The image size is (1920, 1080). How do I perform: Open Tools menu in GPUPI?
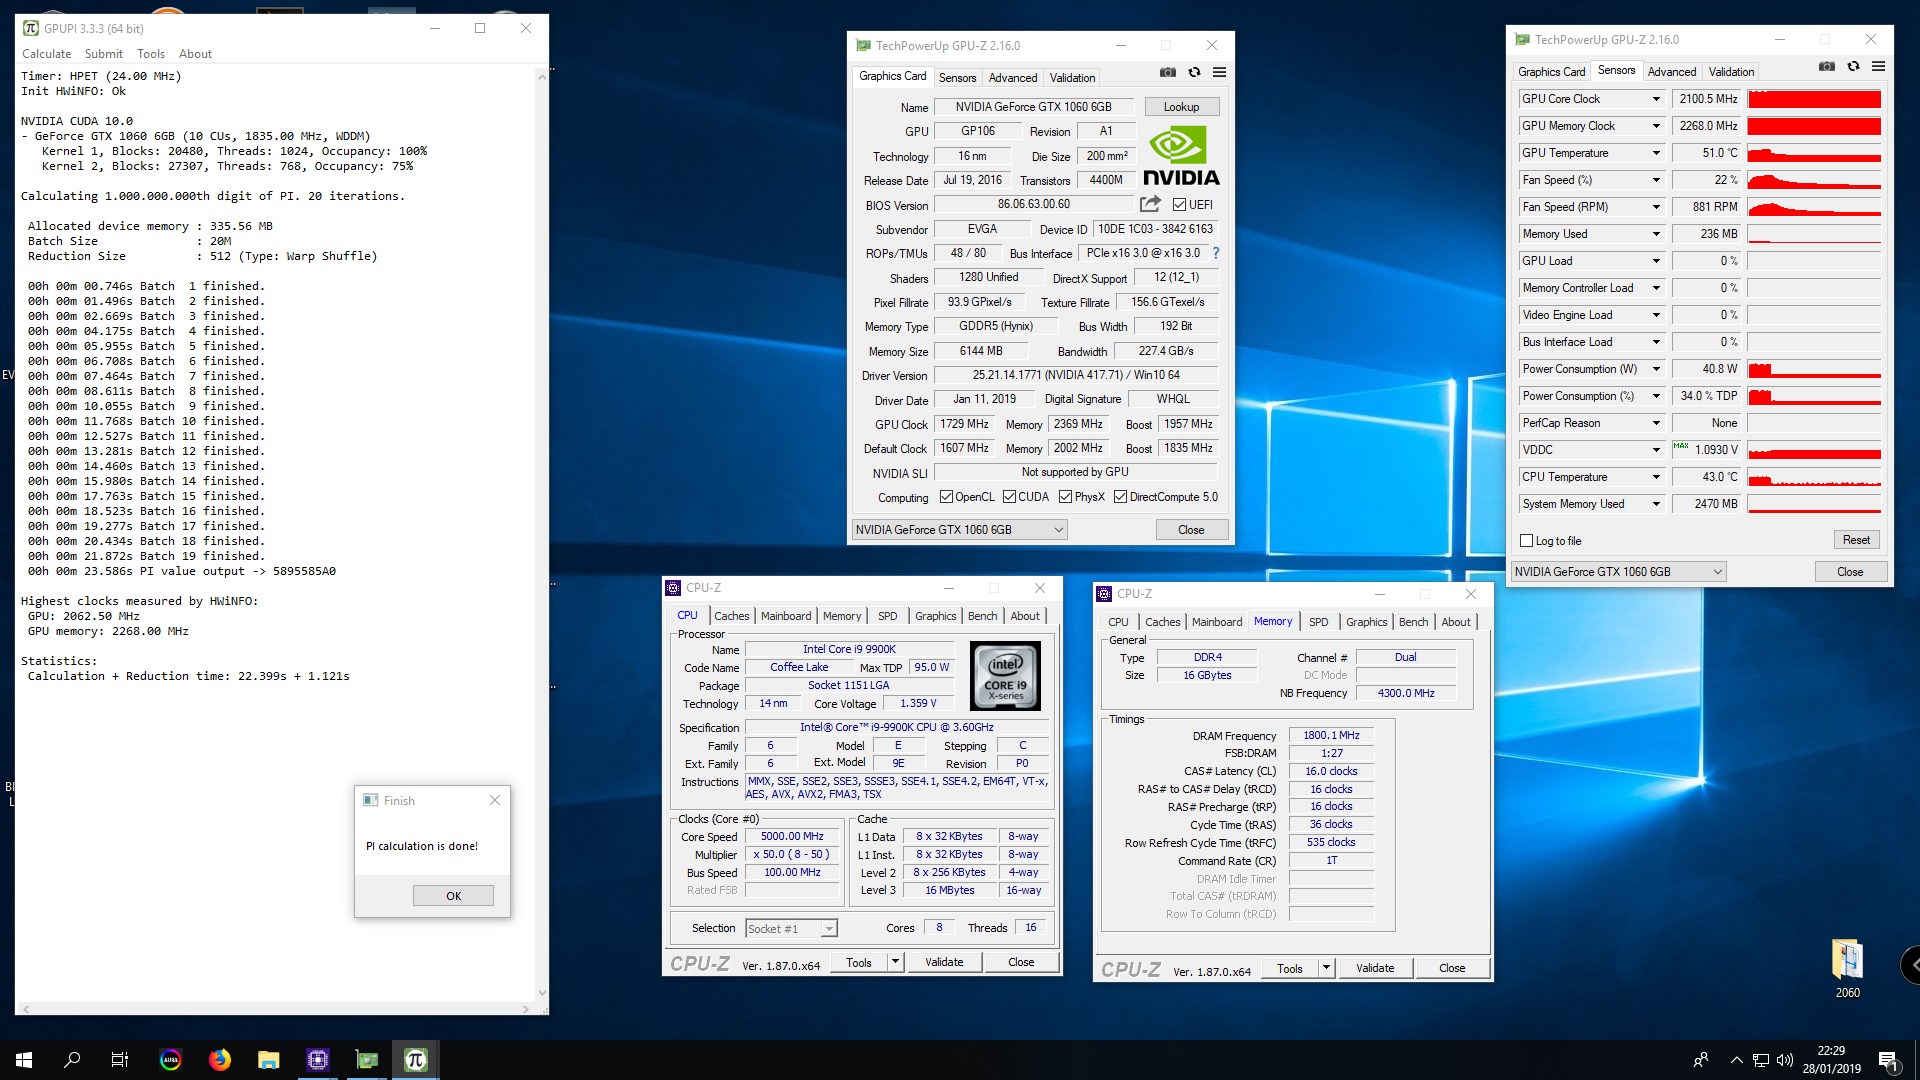coord(151,54)
